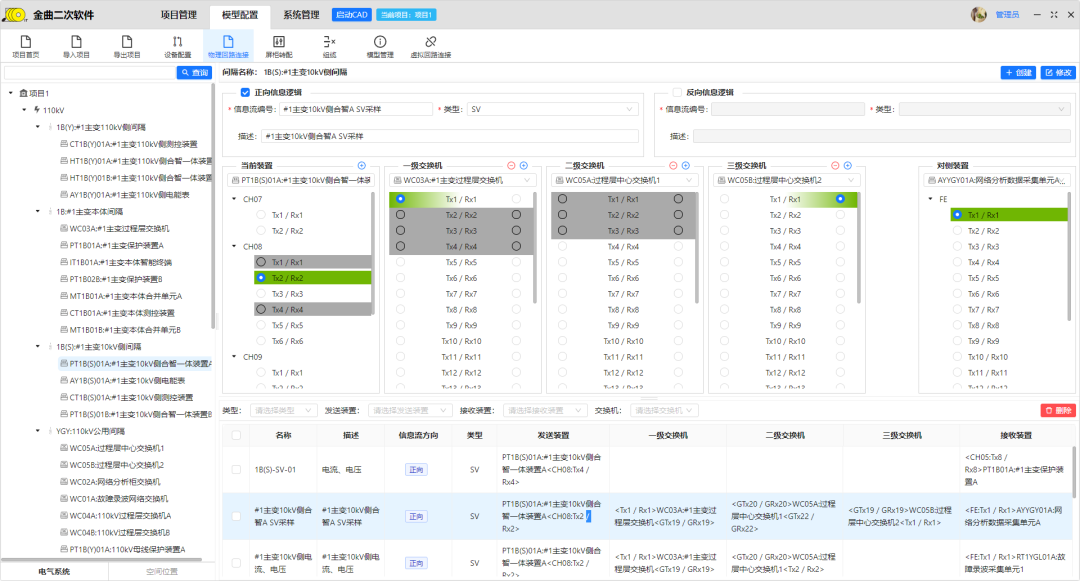Select the 屏柜装配 cabinet assembly icon
Image resolution: width=1080 pixels, height=581 pixels.
(x=278, y=46)
